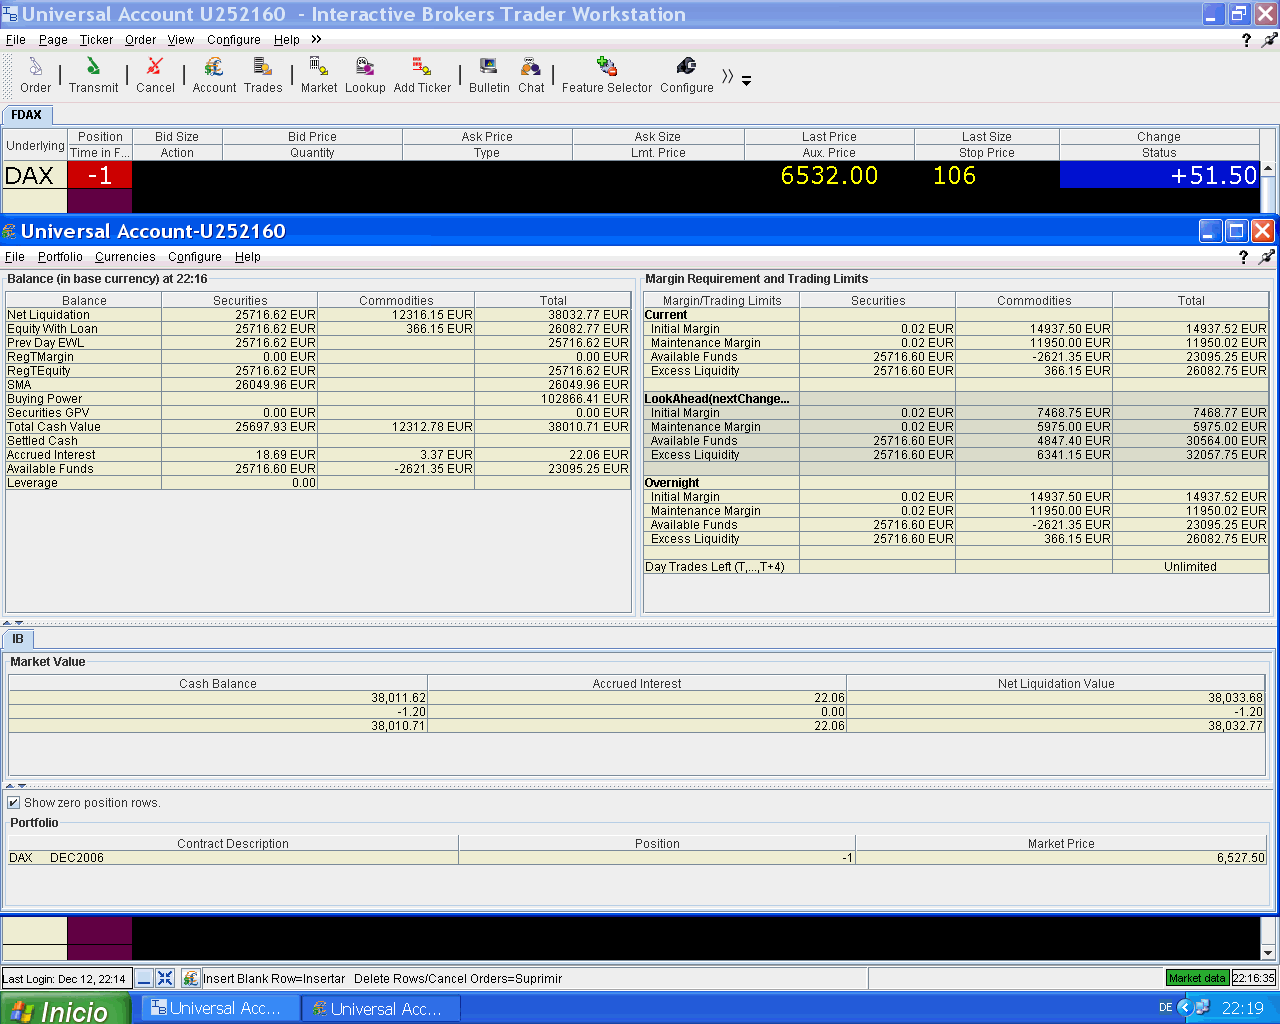Open the Order menu
The height and width of the screenshot is (1024, 1280).
[140, 40]
